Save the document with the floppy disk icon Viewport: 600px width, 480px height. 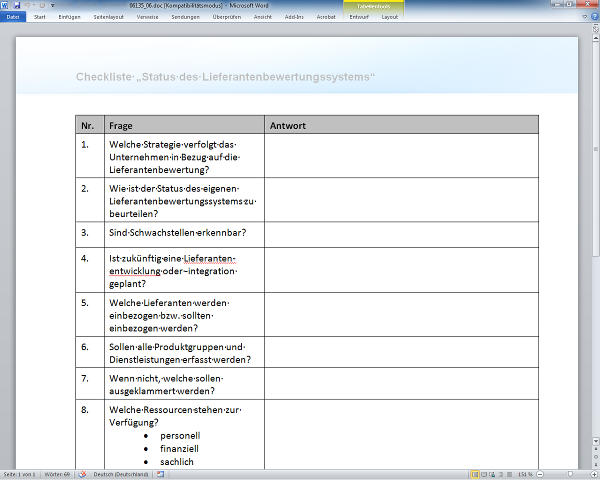point(16,5)
